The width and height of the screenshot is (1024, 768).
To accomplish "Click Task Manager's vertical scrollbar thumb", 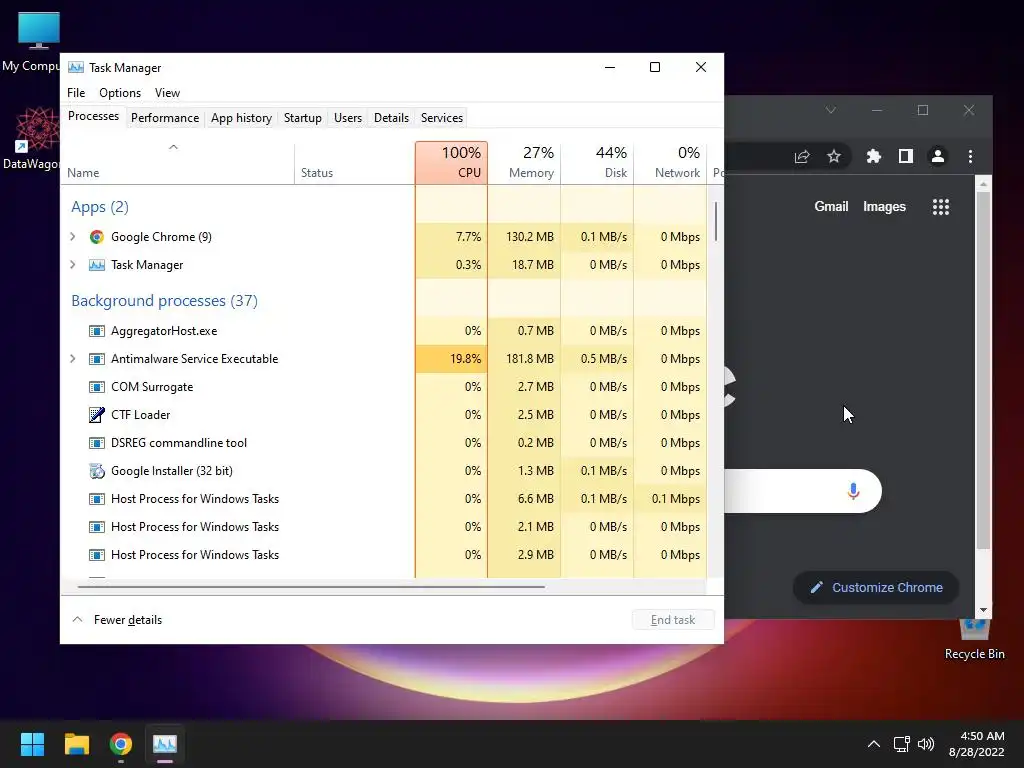I will [716, 221].
